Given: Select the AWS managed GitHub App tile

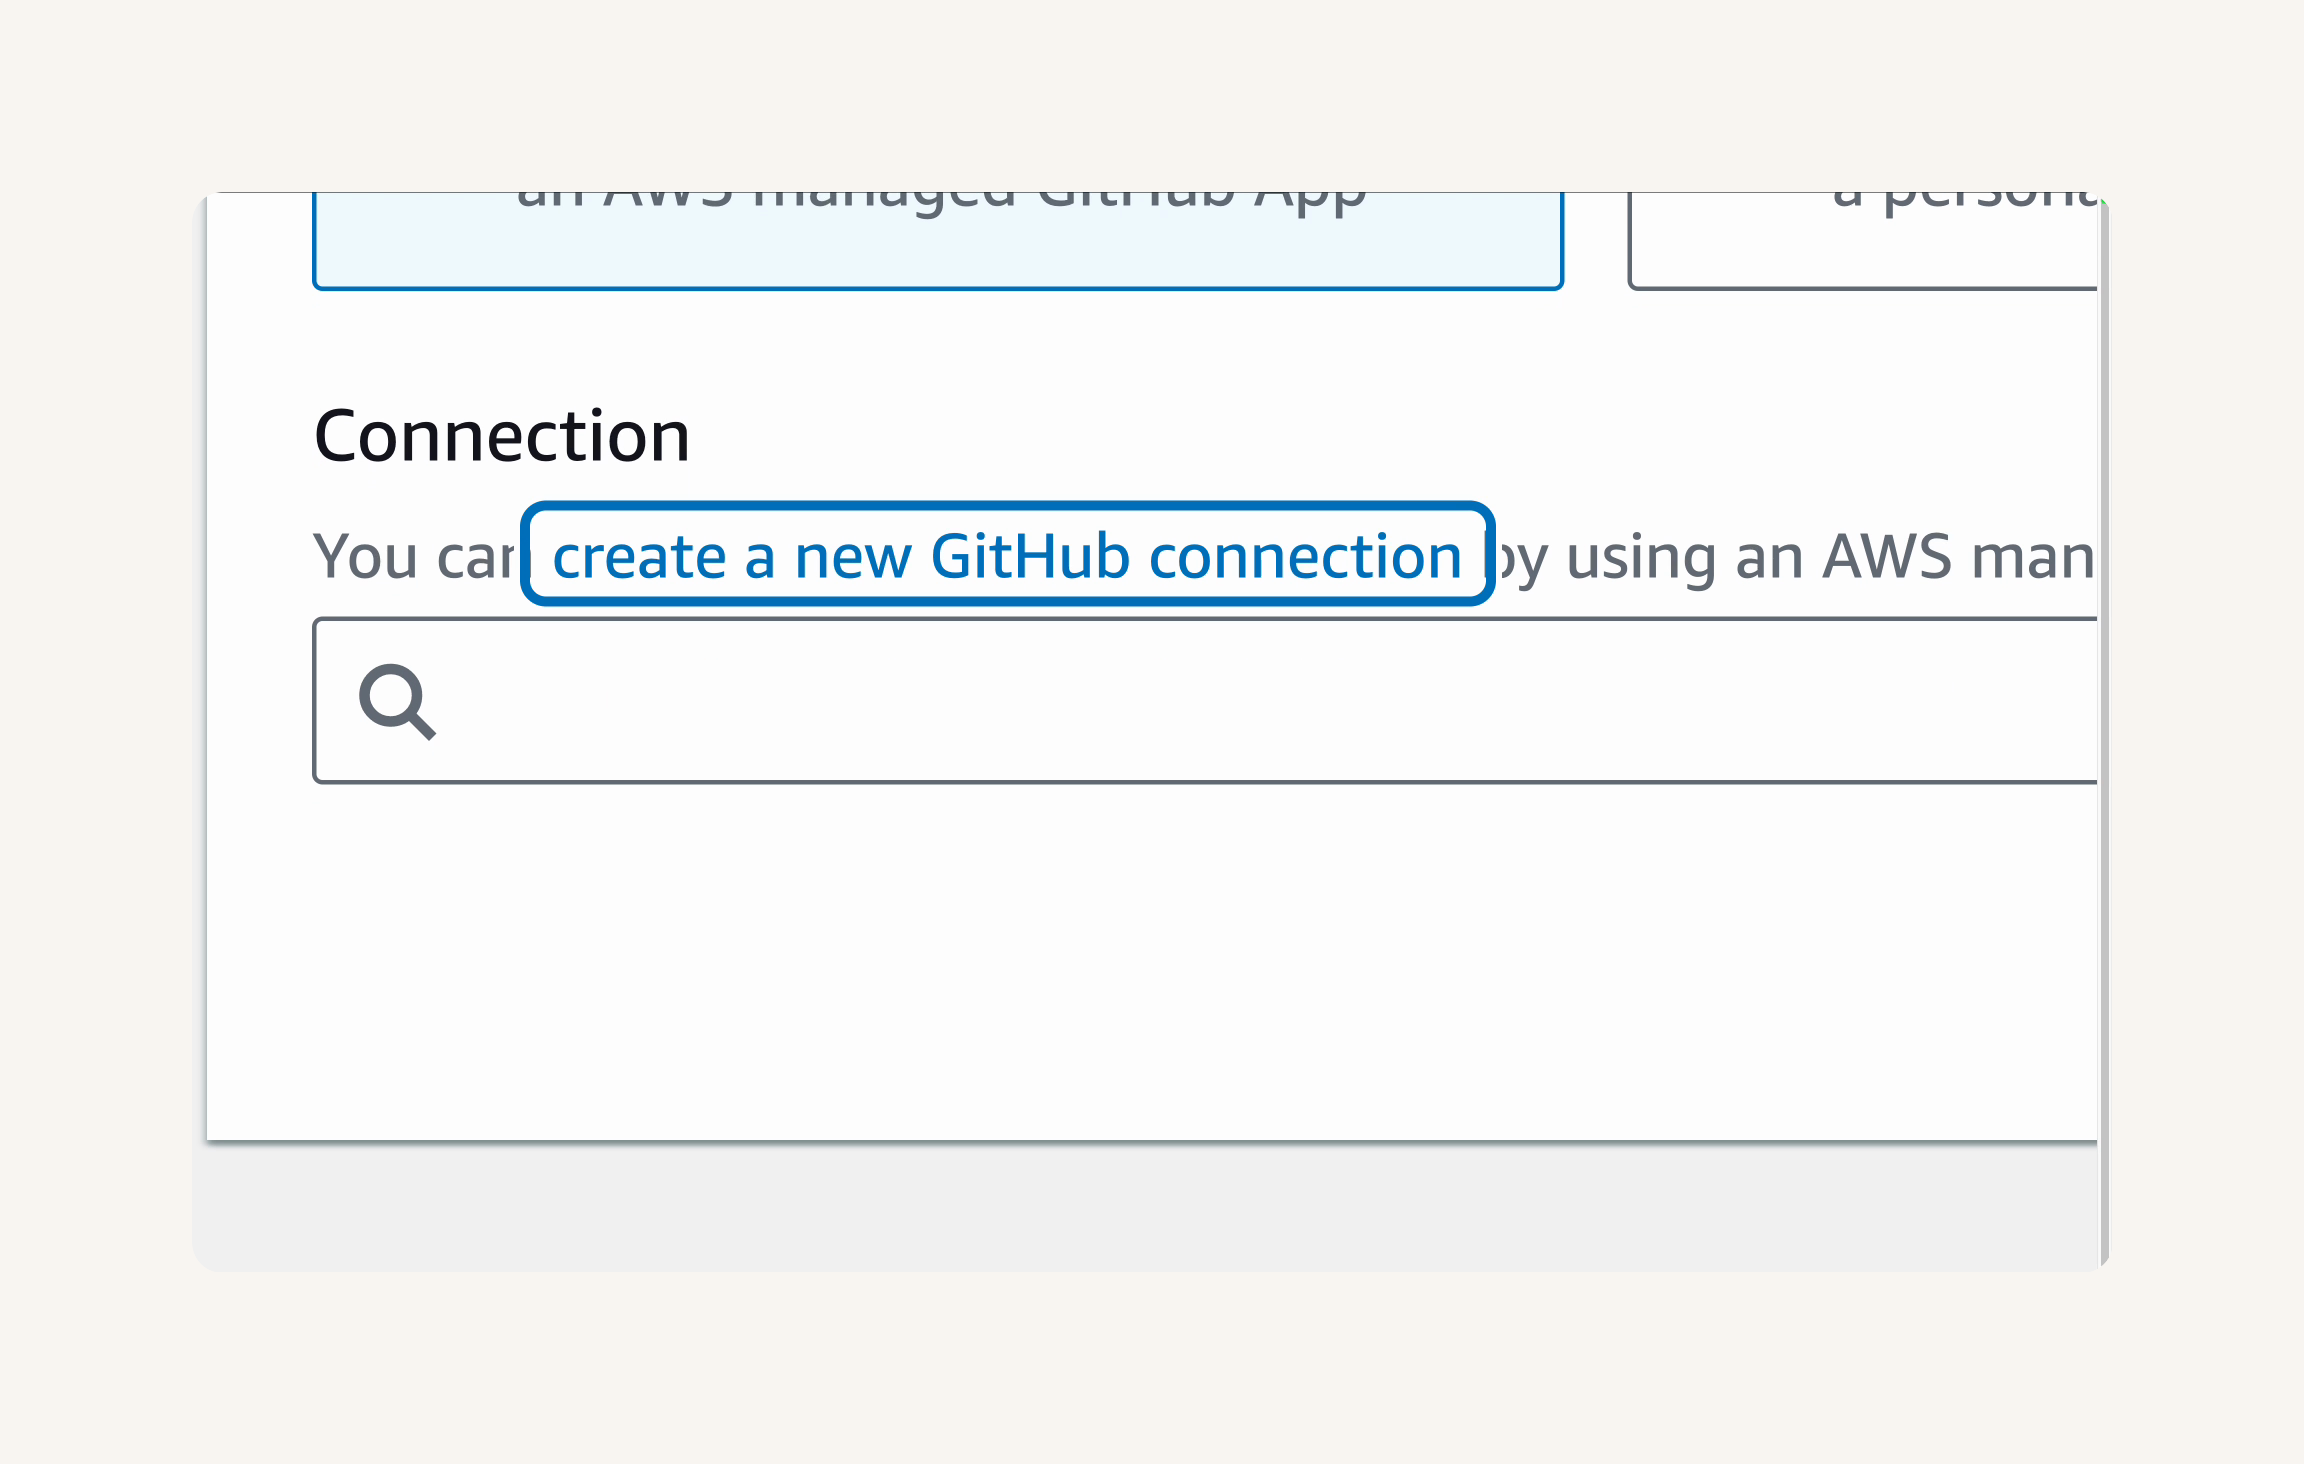Looking at the screenshot, I should (938, 241).
